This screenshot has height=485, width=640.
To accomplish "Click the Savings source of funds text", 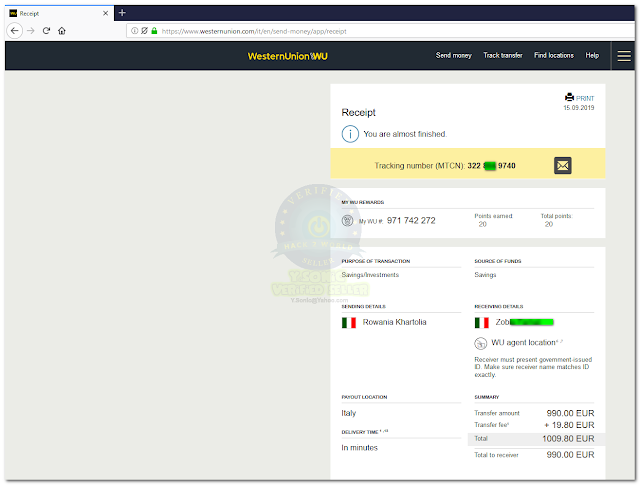I will pyautogui.click(x=485, y=275).
